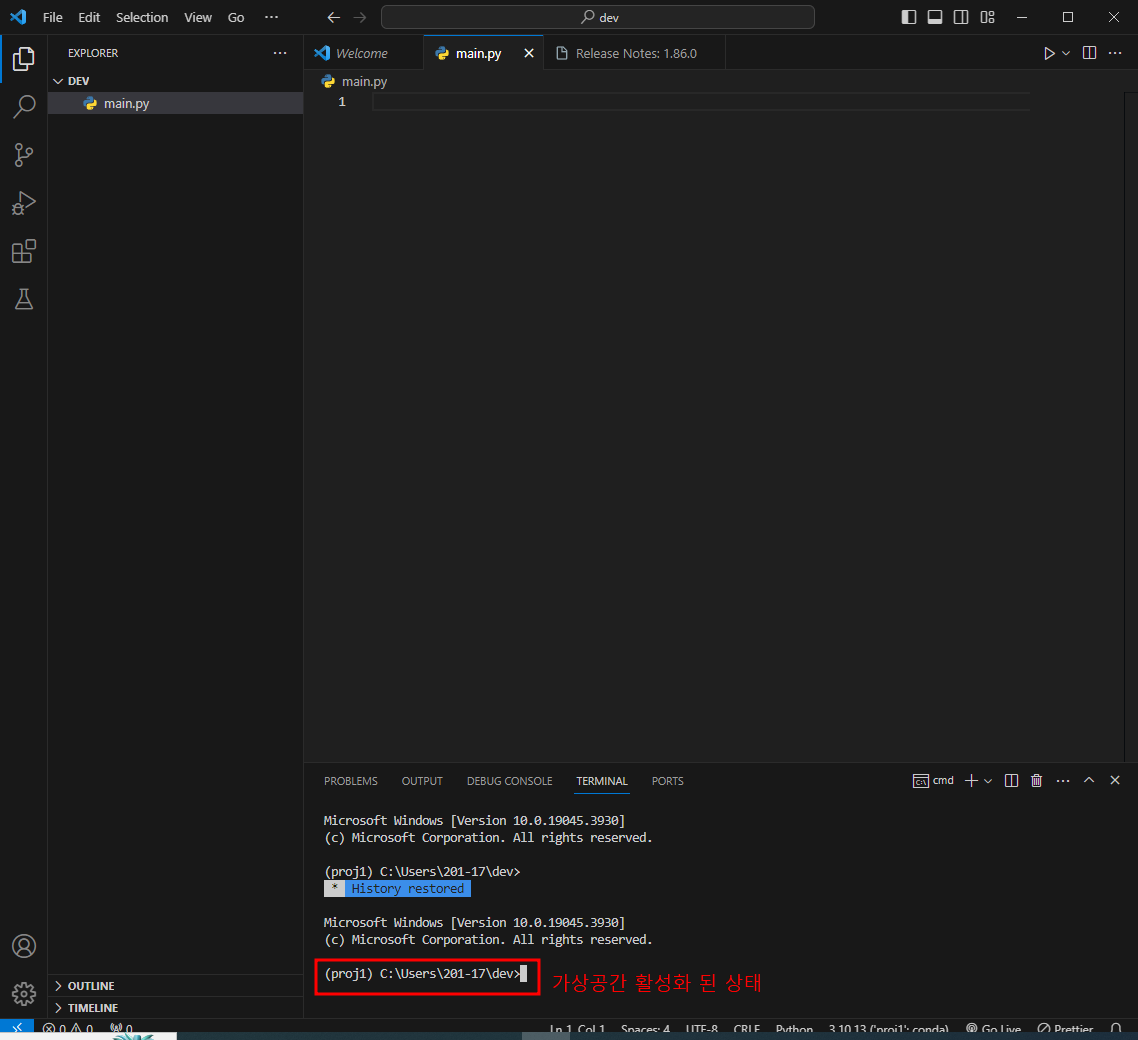Open Customize Layout options

tap(987, 17)
